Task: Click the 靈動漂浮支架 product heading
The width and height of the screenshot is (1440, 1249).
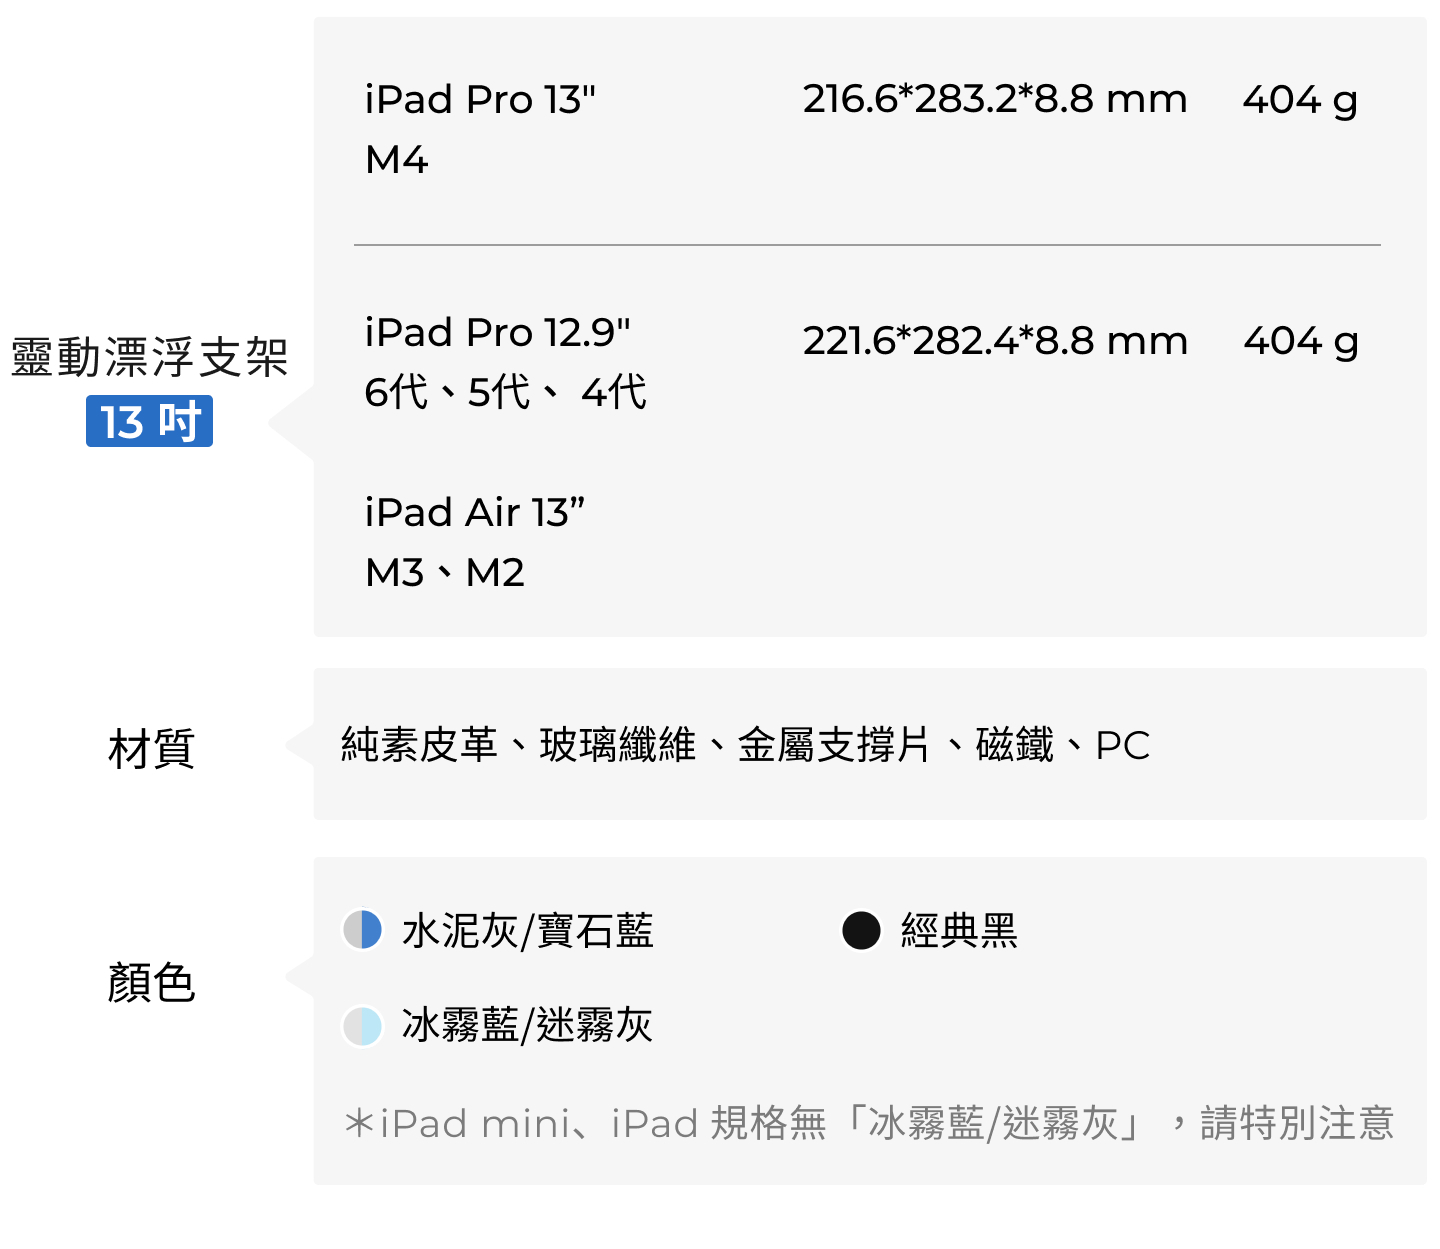Action: pos(149,357)
